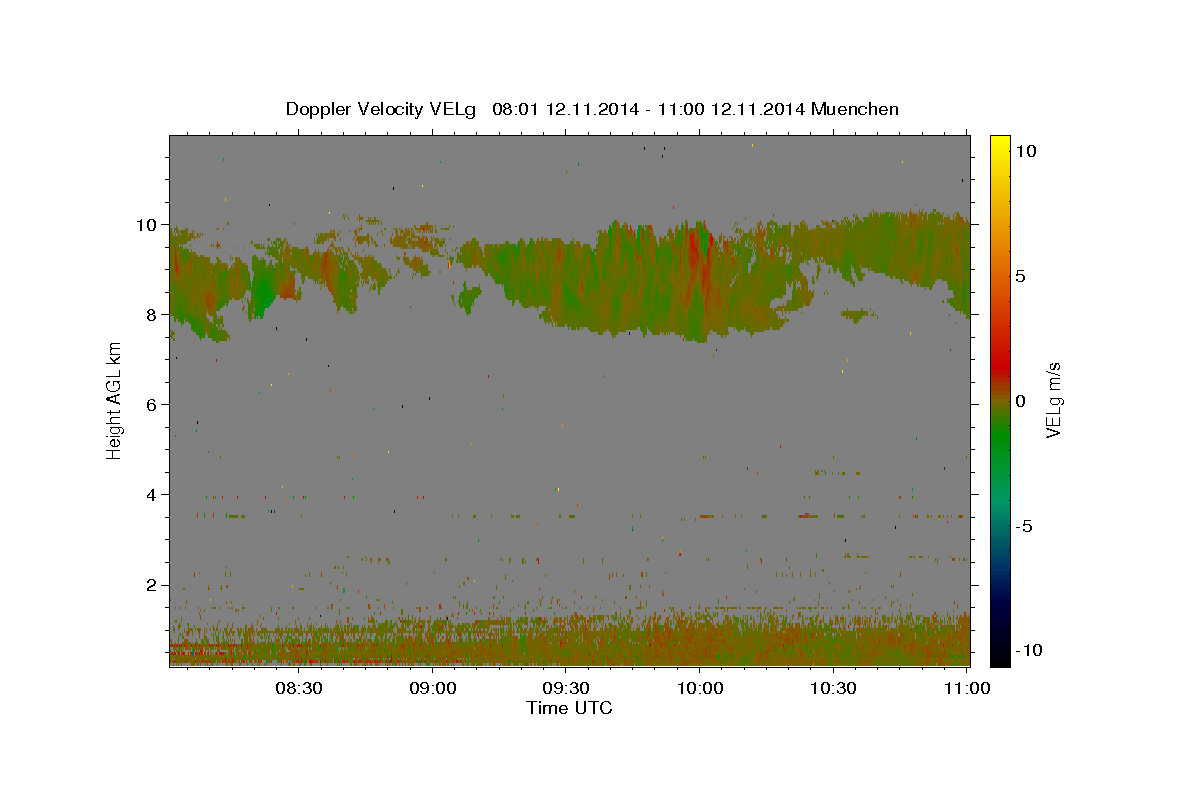This screenshot has width=1200, height=800.
Task: Click the 09:00 time tick label
Action: [x=433, y=689]
